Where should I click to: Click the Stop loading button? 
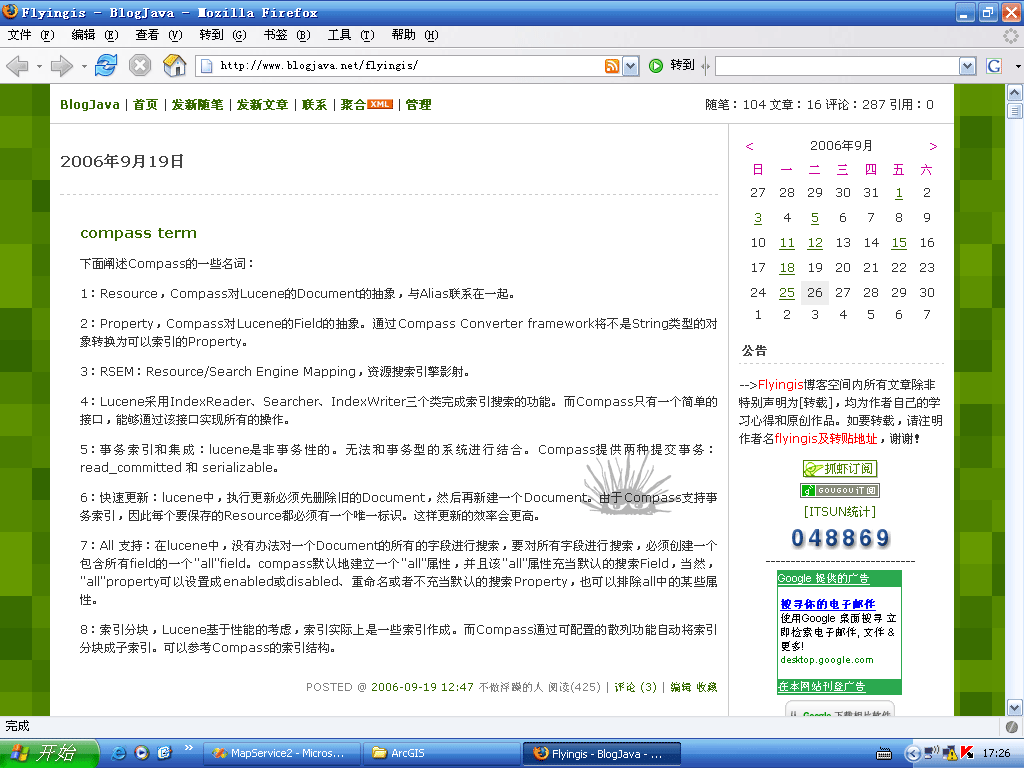140,65
